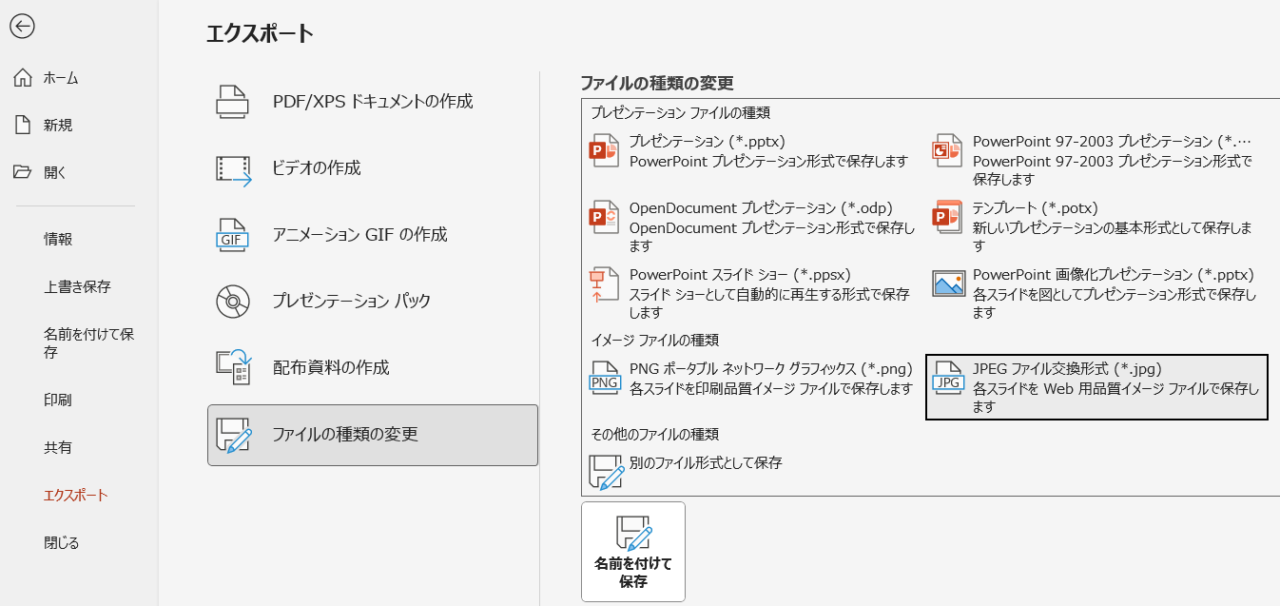Screen dimensions: 1280x606
Task: Click the back arrow circle icon
Action: point(22,27)
